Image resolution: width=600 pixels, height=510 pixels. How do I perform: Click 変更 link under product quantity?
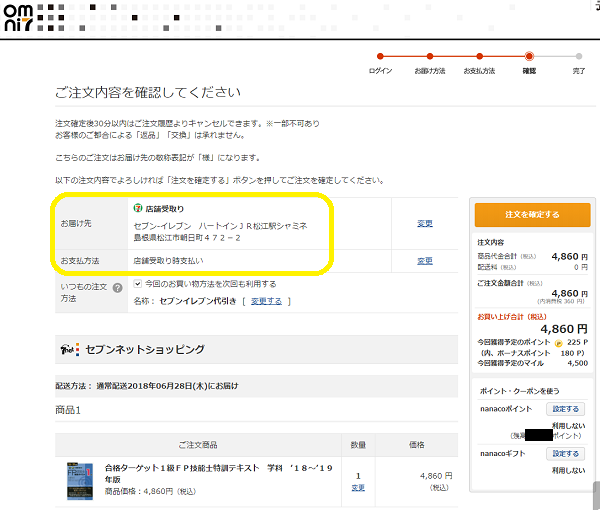358,488
